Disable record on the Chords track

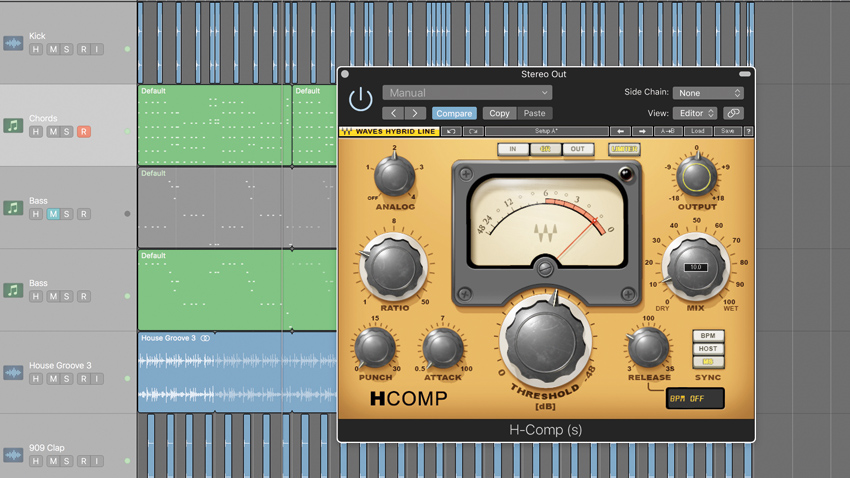click(x=83, y=132)
